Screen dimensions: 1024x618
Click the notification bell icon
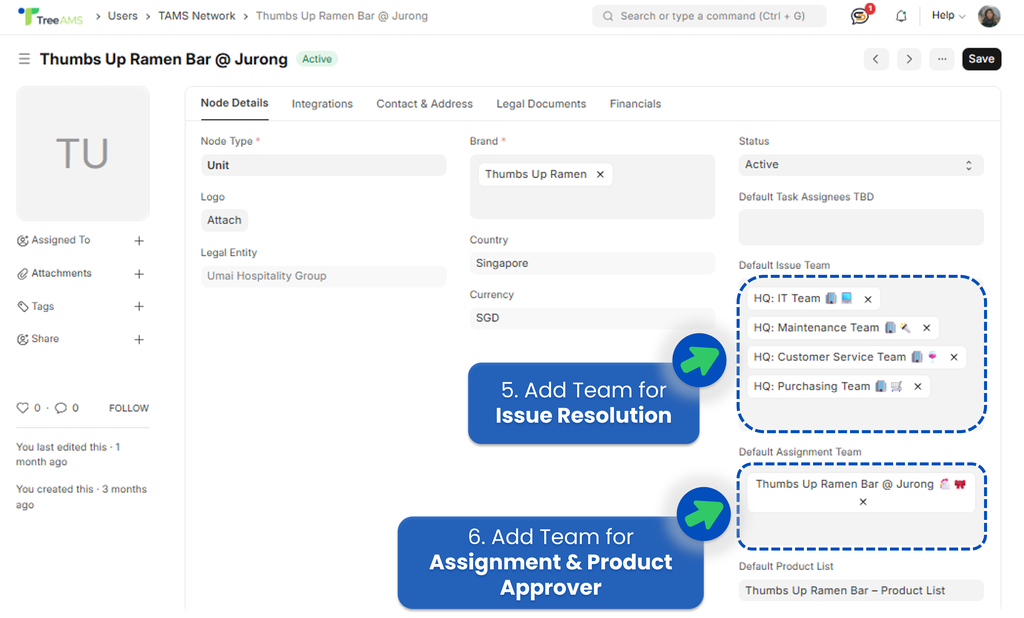[x=901, y=16]
